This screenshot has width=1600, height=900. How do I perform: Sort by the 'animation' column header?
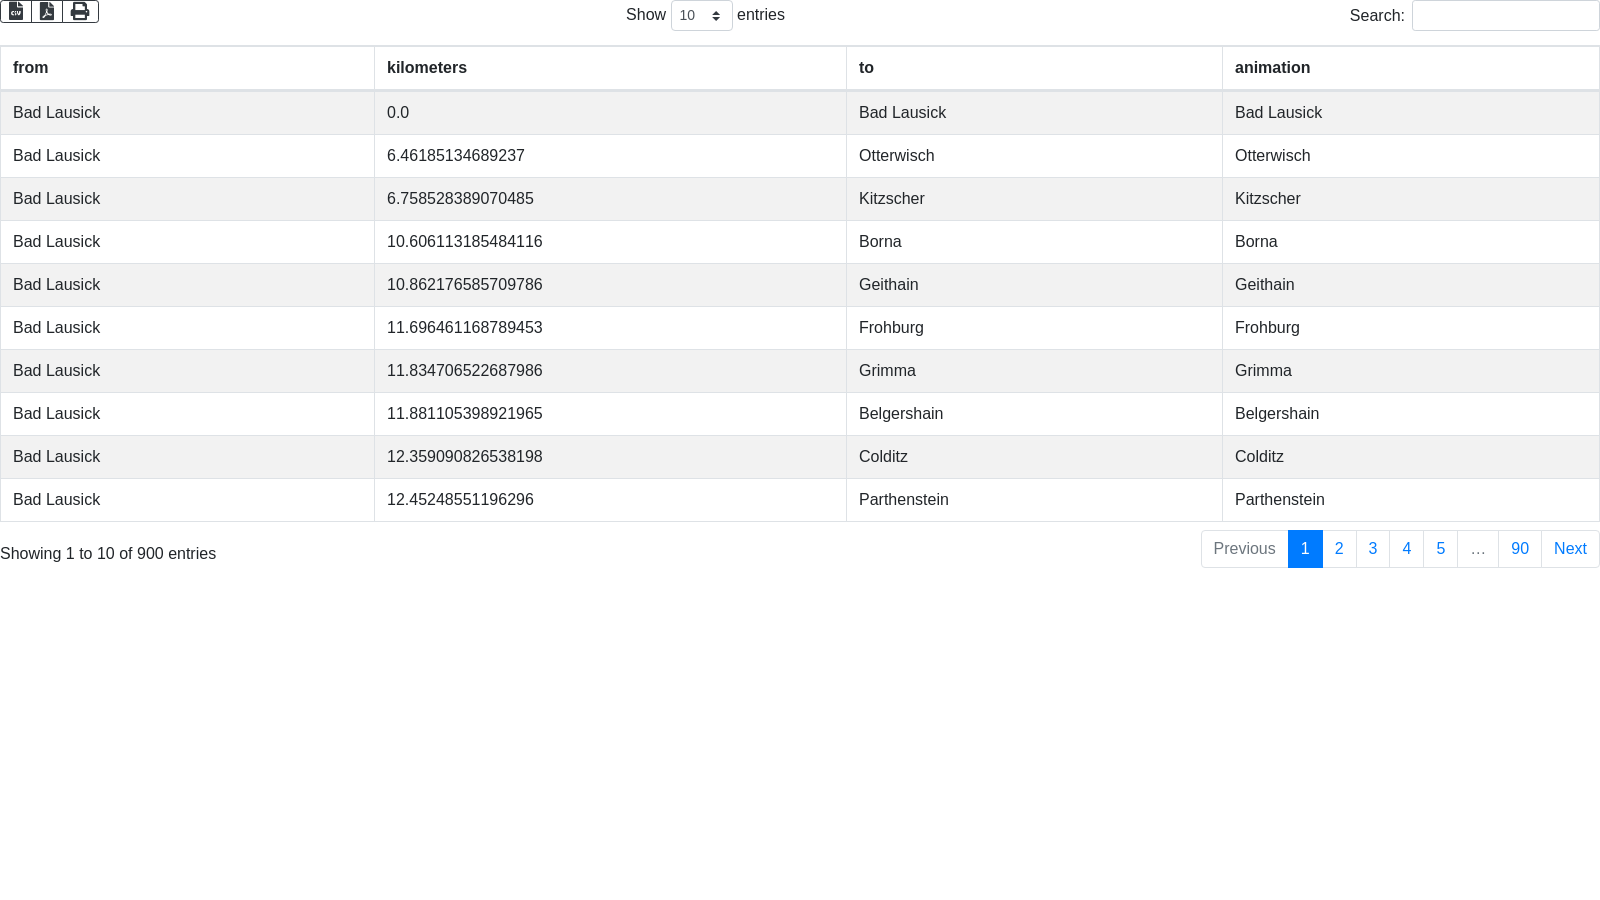coord(1272,68)
